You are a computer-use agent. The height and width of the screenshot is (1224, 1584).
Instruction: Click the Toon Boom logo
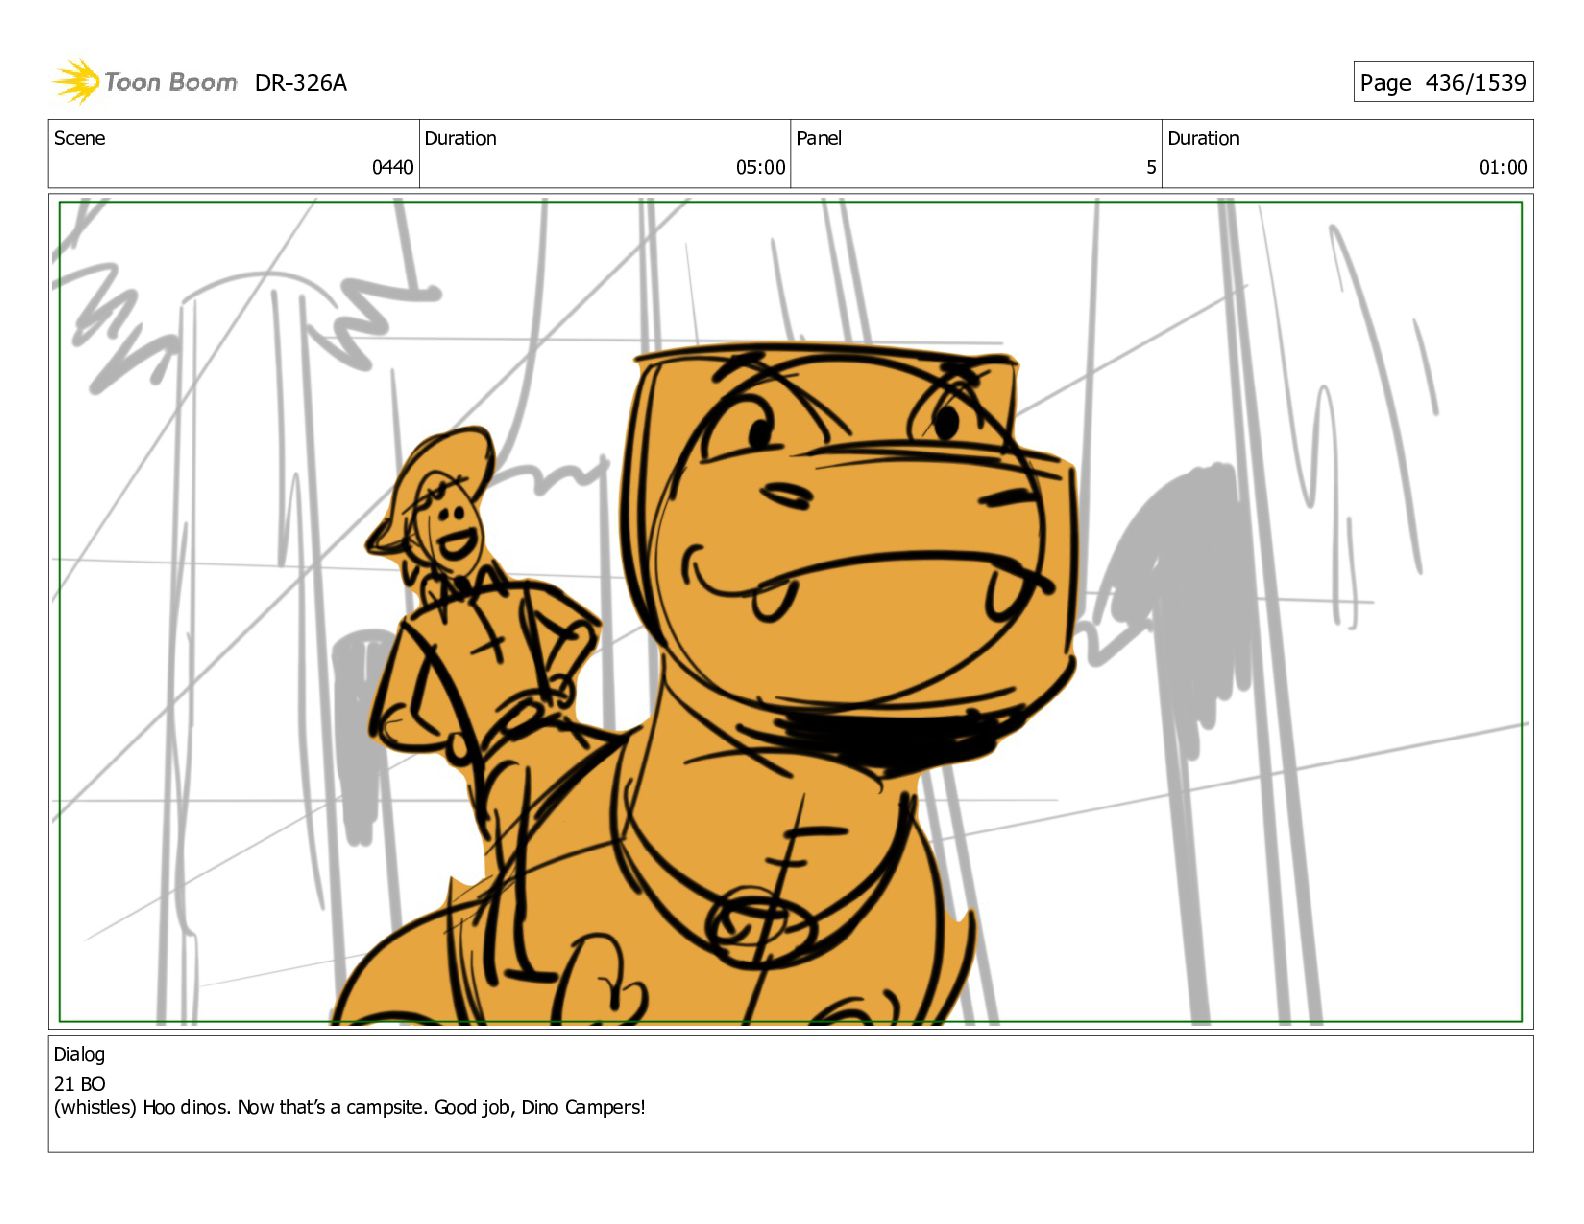[x=145, y=82]
